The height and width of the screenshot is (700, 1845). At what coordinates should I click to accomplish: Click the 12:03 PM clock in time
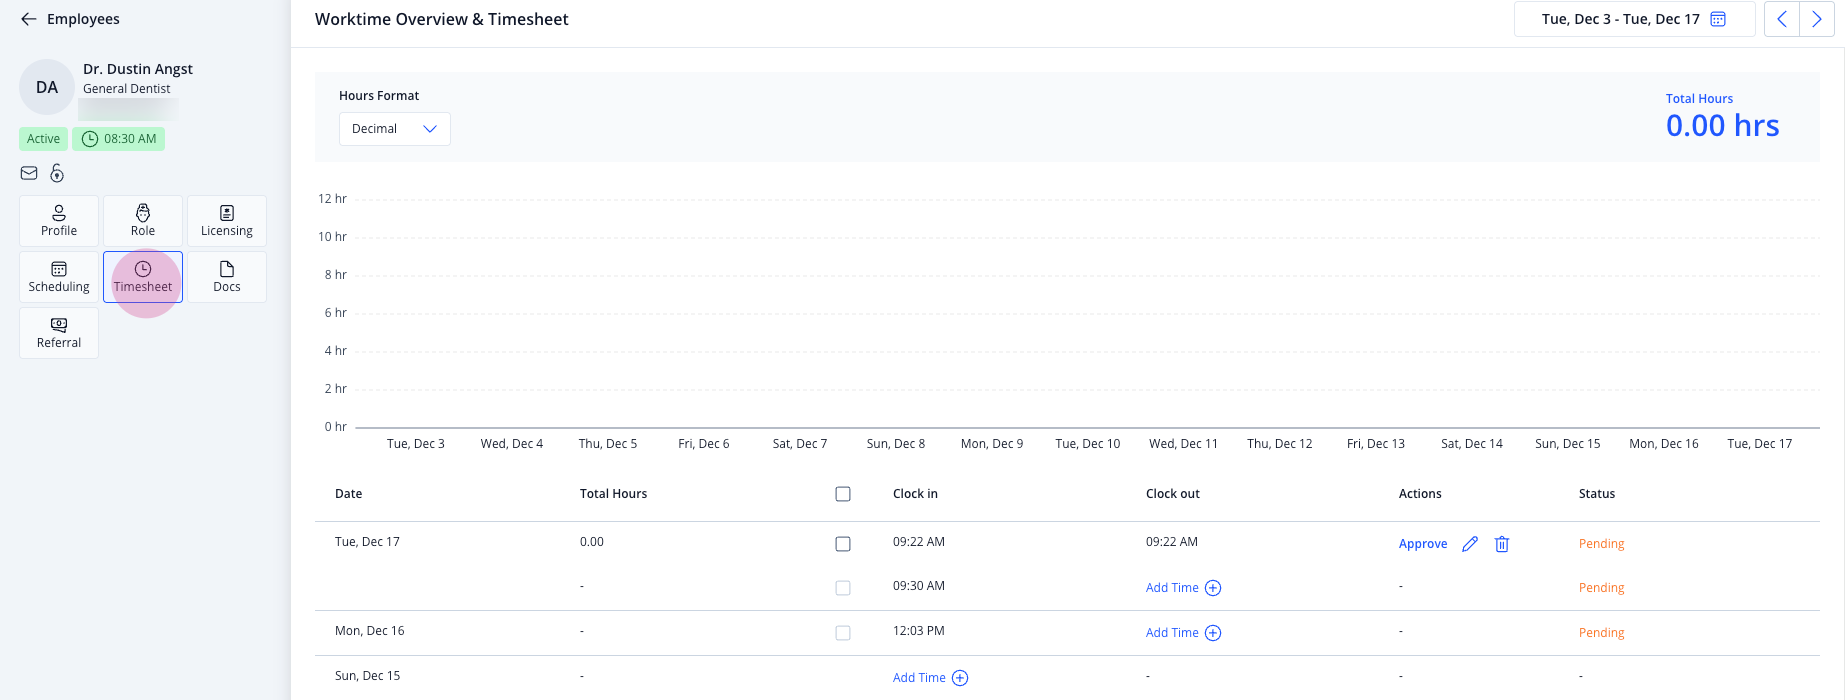coord(919,631)
